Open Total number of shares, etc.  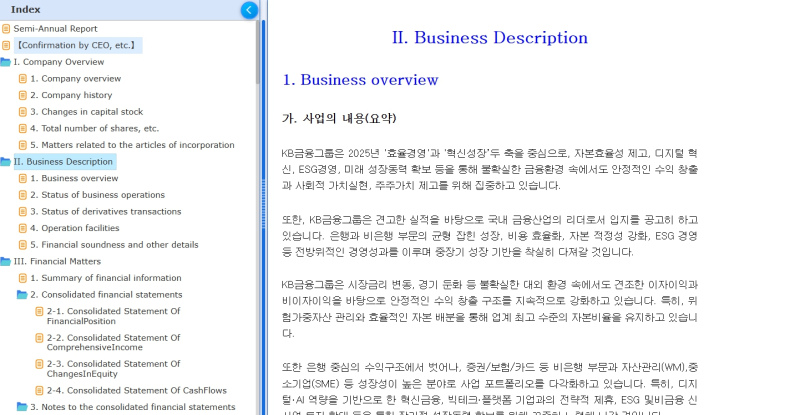point(94,128)
